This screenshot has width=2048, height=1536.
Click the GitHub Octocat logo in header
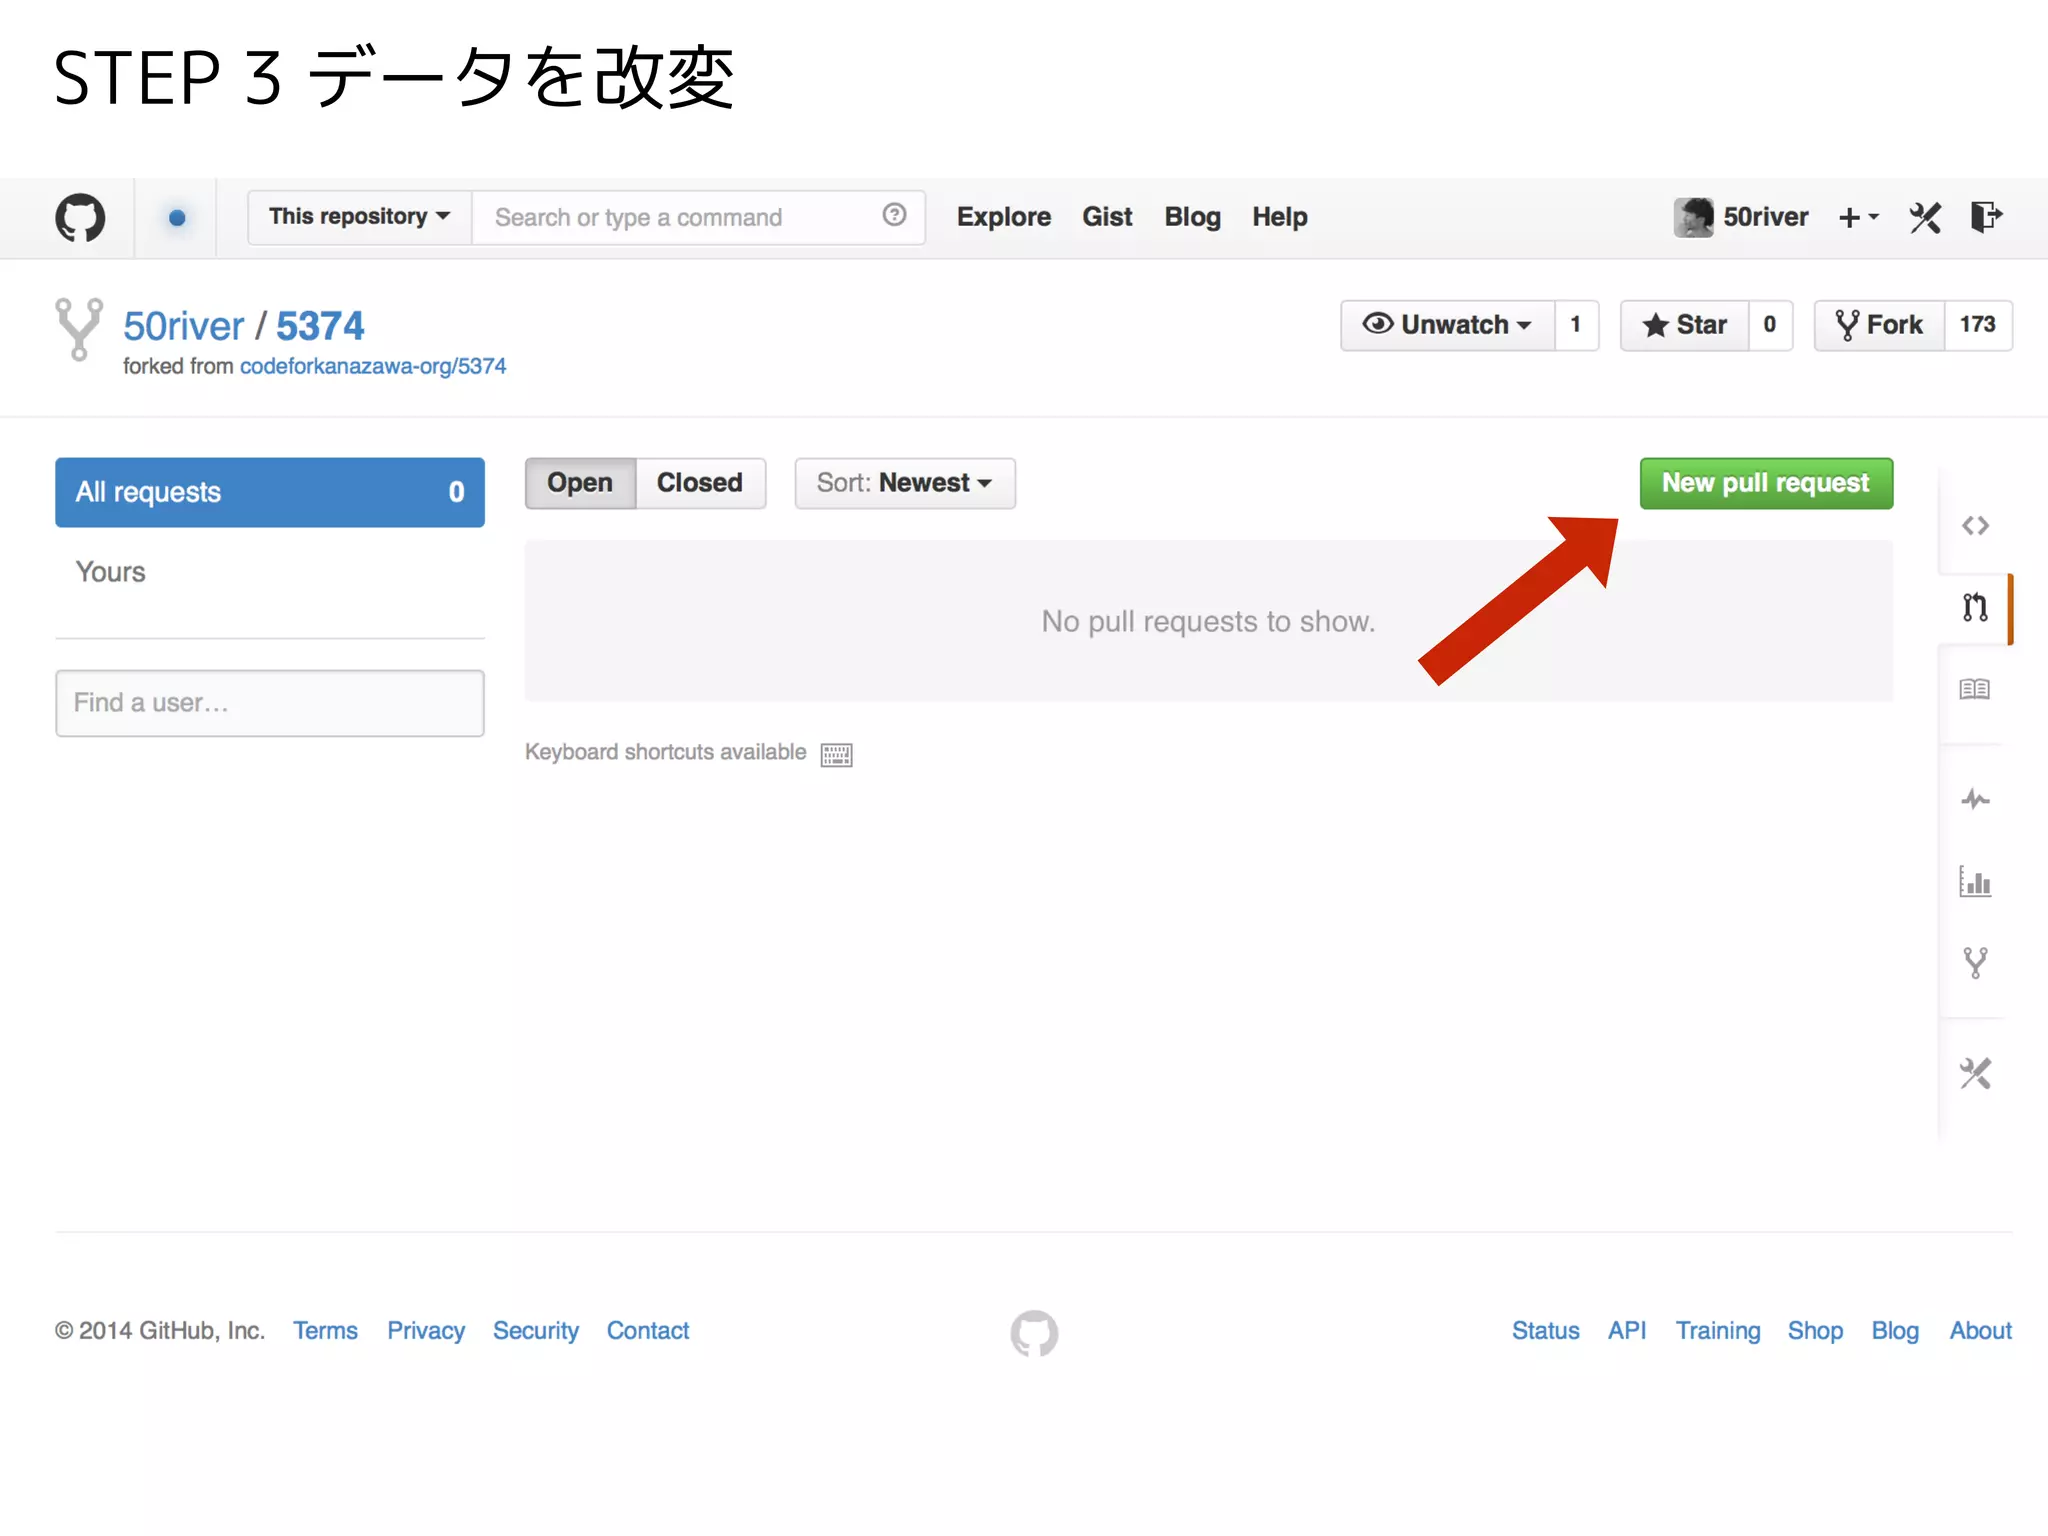(80, 217)
